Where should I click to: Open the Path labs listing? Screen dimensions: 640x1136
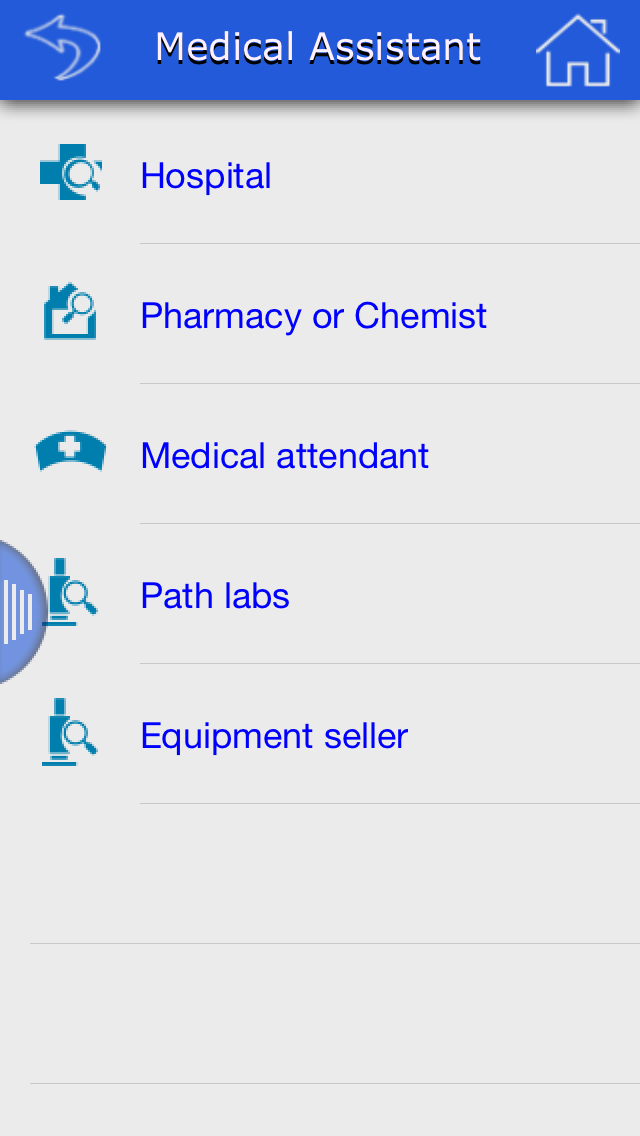(x=320, y=594)
